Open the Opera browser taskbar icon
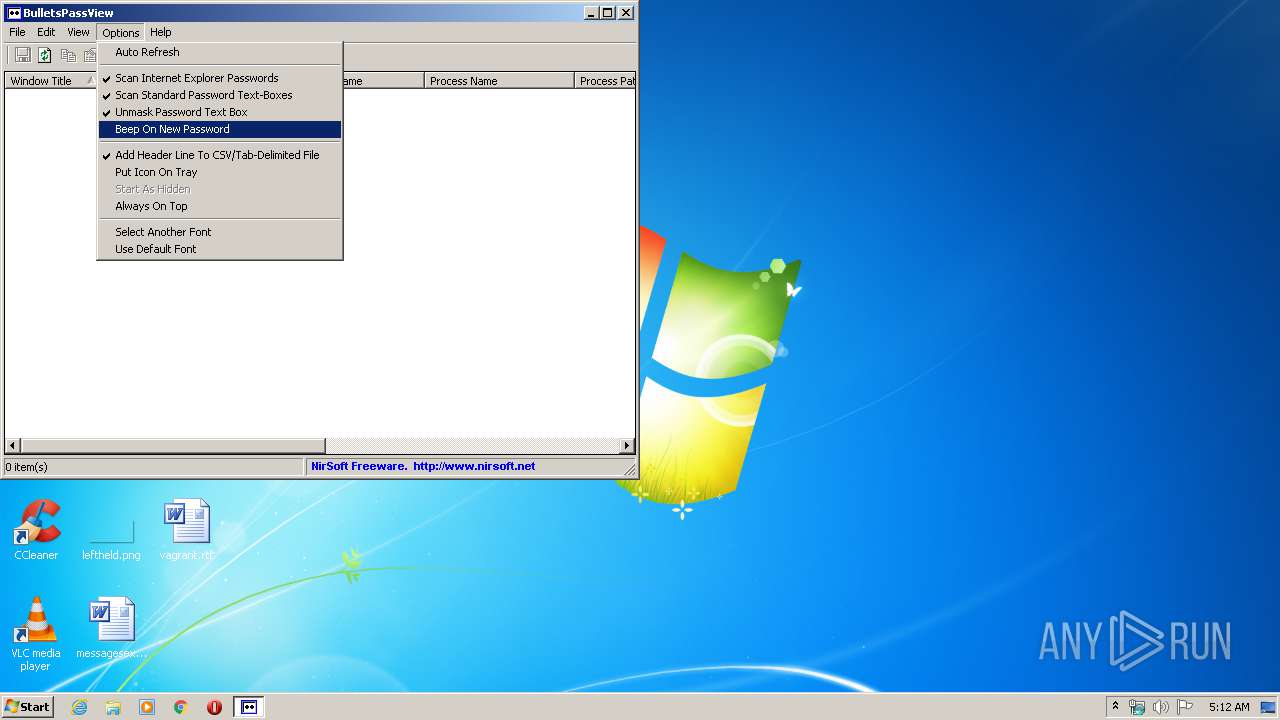 click(214, 707)
